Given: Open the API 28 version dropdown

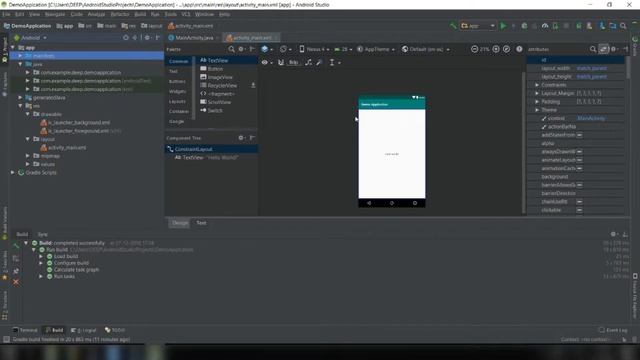Looking at the screenshot, I should coord(343,49).
